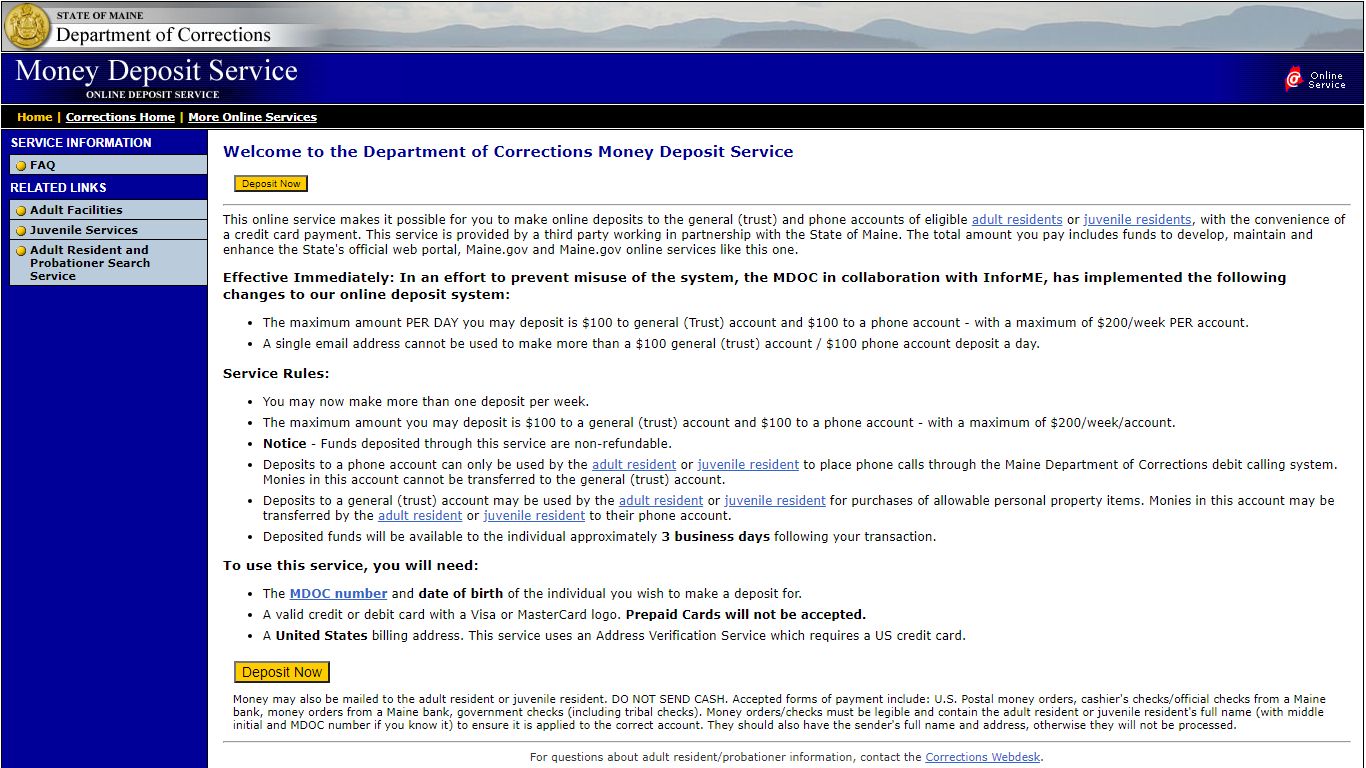Open the Home navigation link
Screen dimensions: 1366x768
35,117
